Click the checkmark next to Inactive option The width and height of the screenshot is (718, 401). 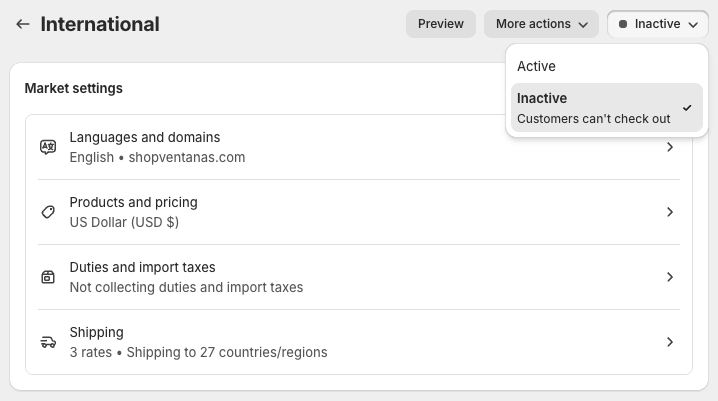tap(687, 108)
